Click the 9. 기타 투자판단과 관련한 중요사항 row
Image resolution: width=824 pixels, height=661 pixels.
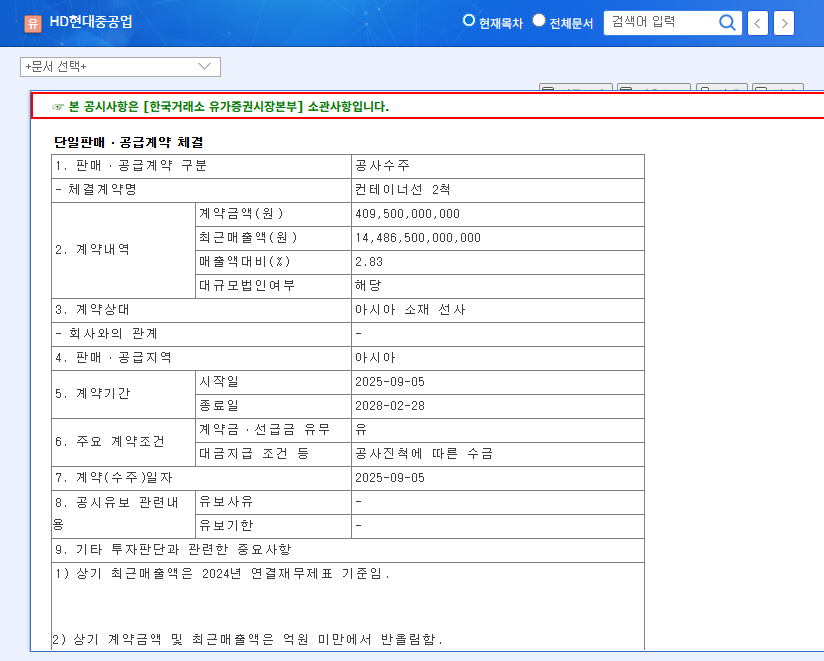tap(348, 550)
